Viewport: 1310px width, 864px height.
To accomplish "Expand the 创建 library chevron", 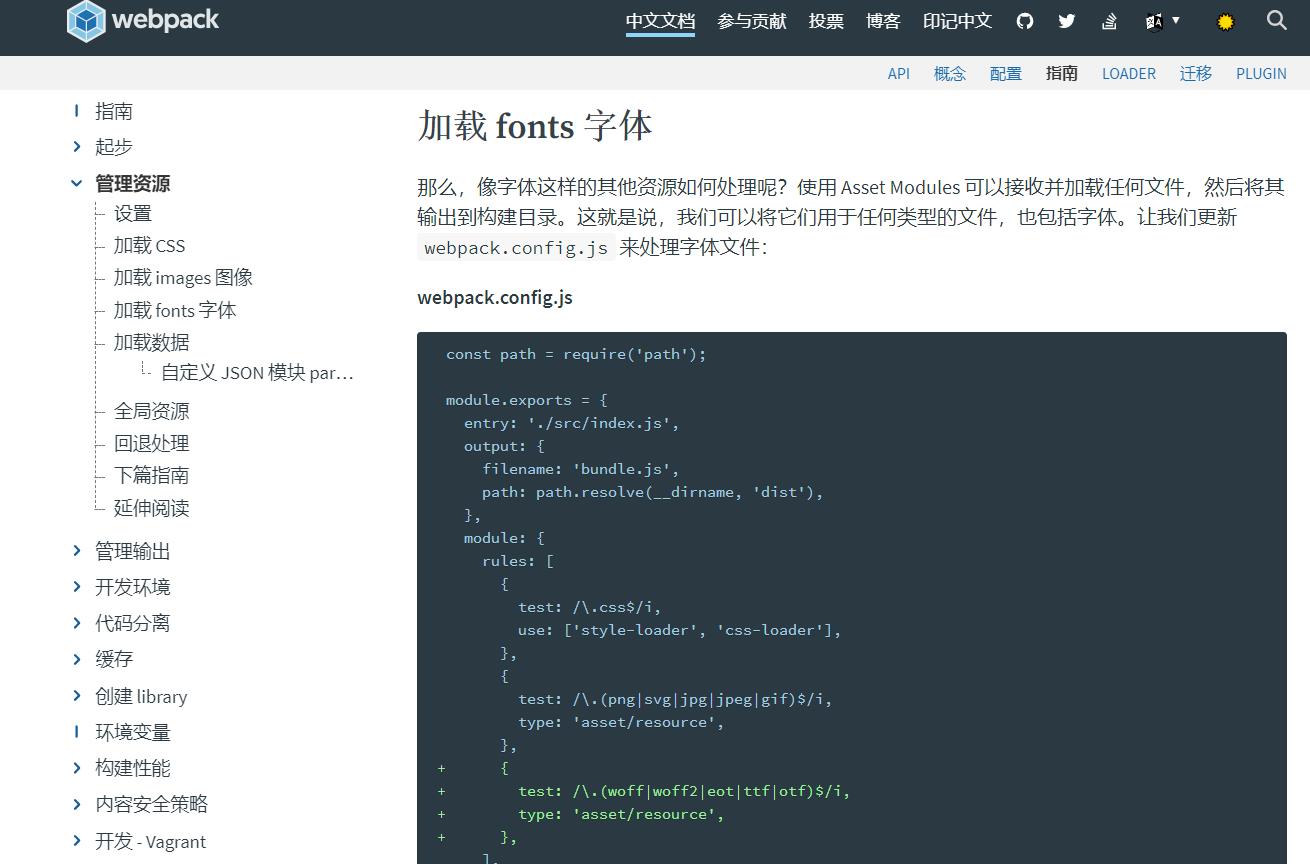I will click(77, 695).
